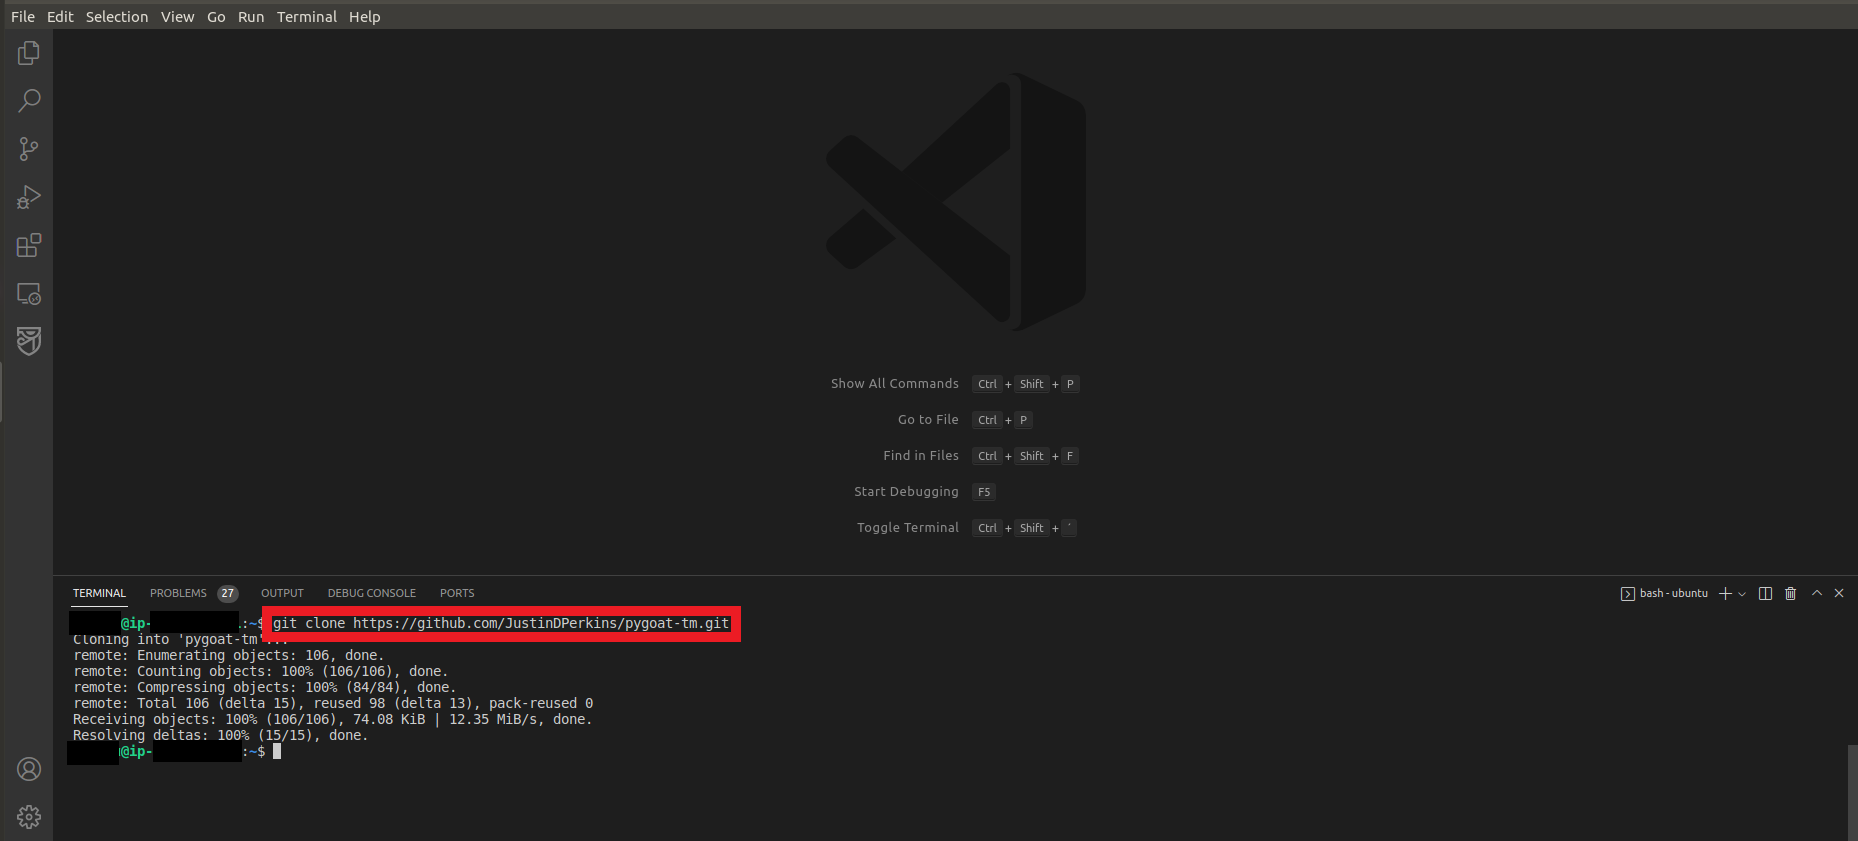Image resolution: width=1858 pixels, height=841 pixels.
Task: Click the terminal cursor at bottom prompt
Action: point(277,751)
